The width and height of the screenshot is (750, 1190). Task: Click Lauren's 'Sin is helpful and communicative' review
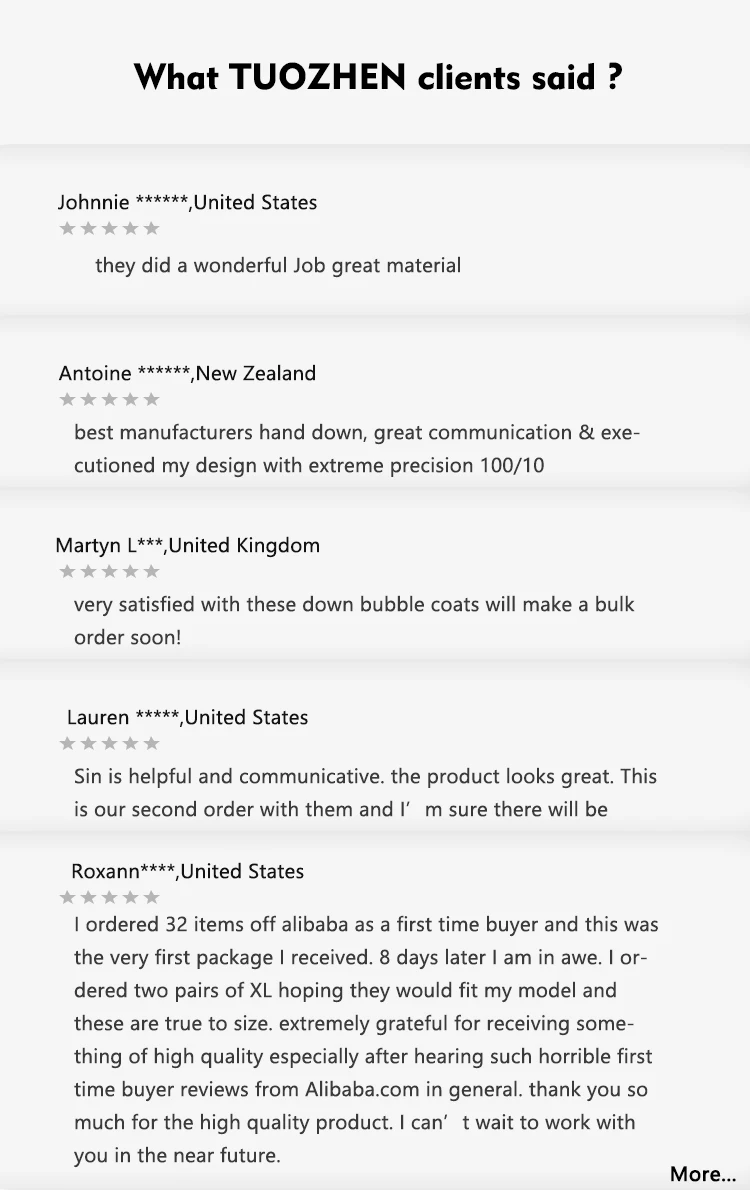click(365, 792)
